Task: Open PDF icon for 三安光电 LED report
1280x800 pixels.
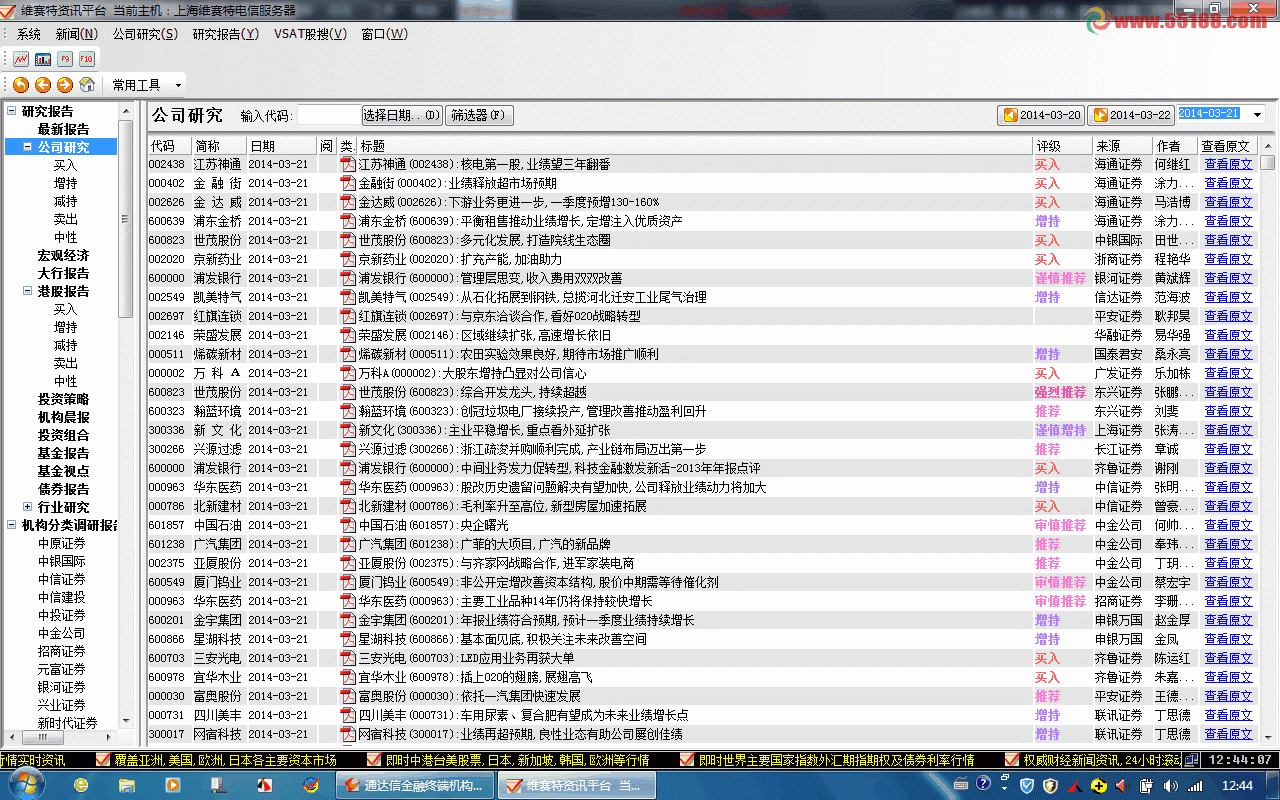Action: click(348, 658)
